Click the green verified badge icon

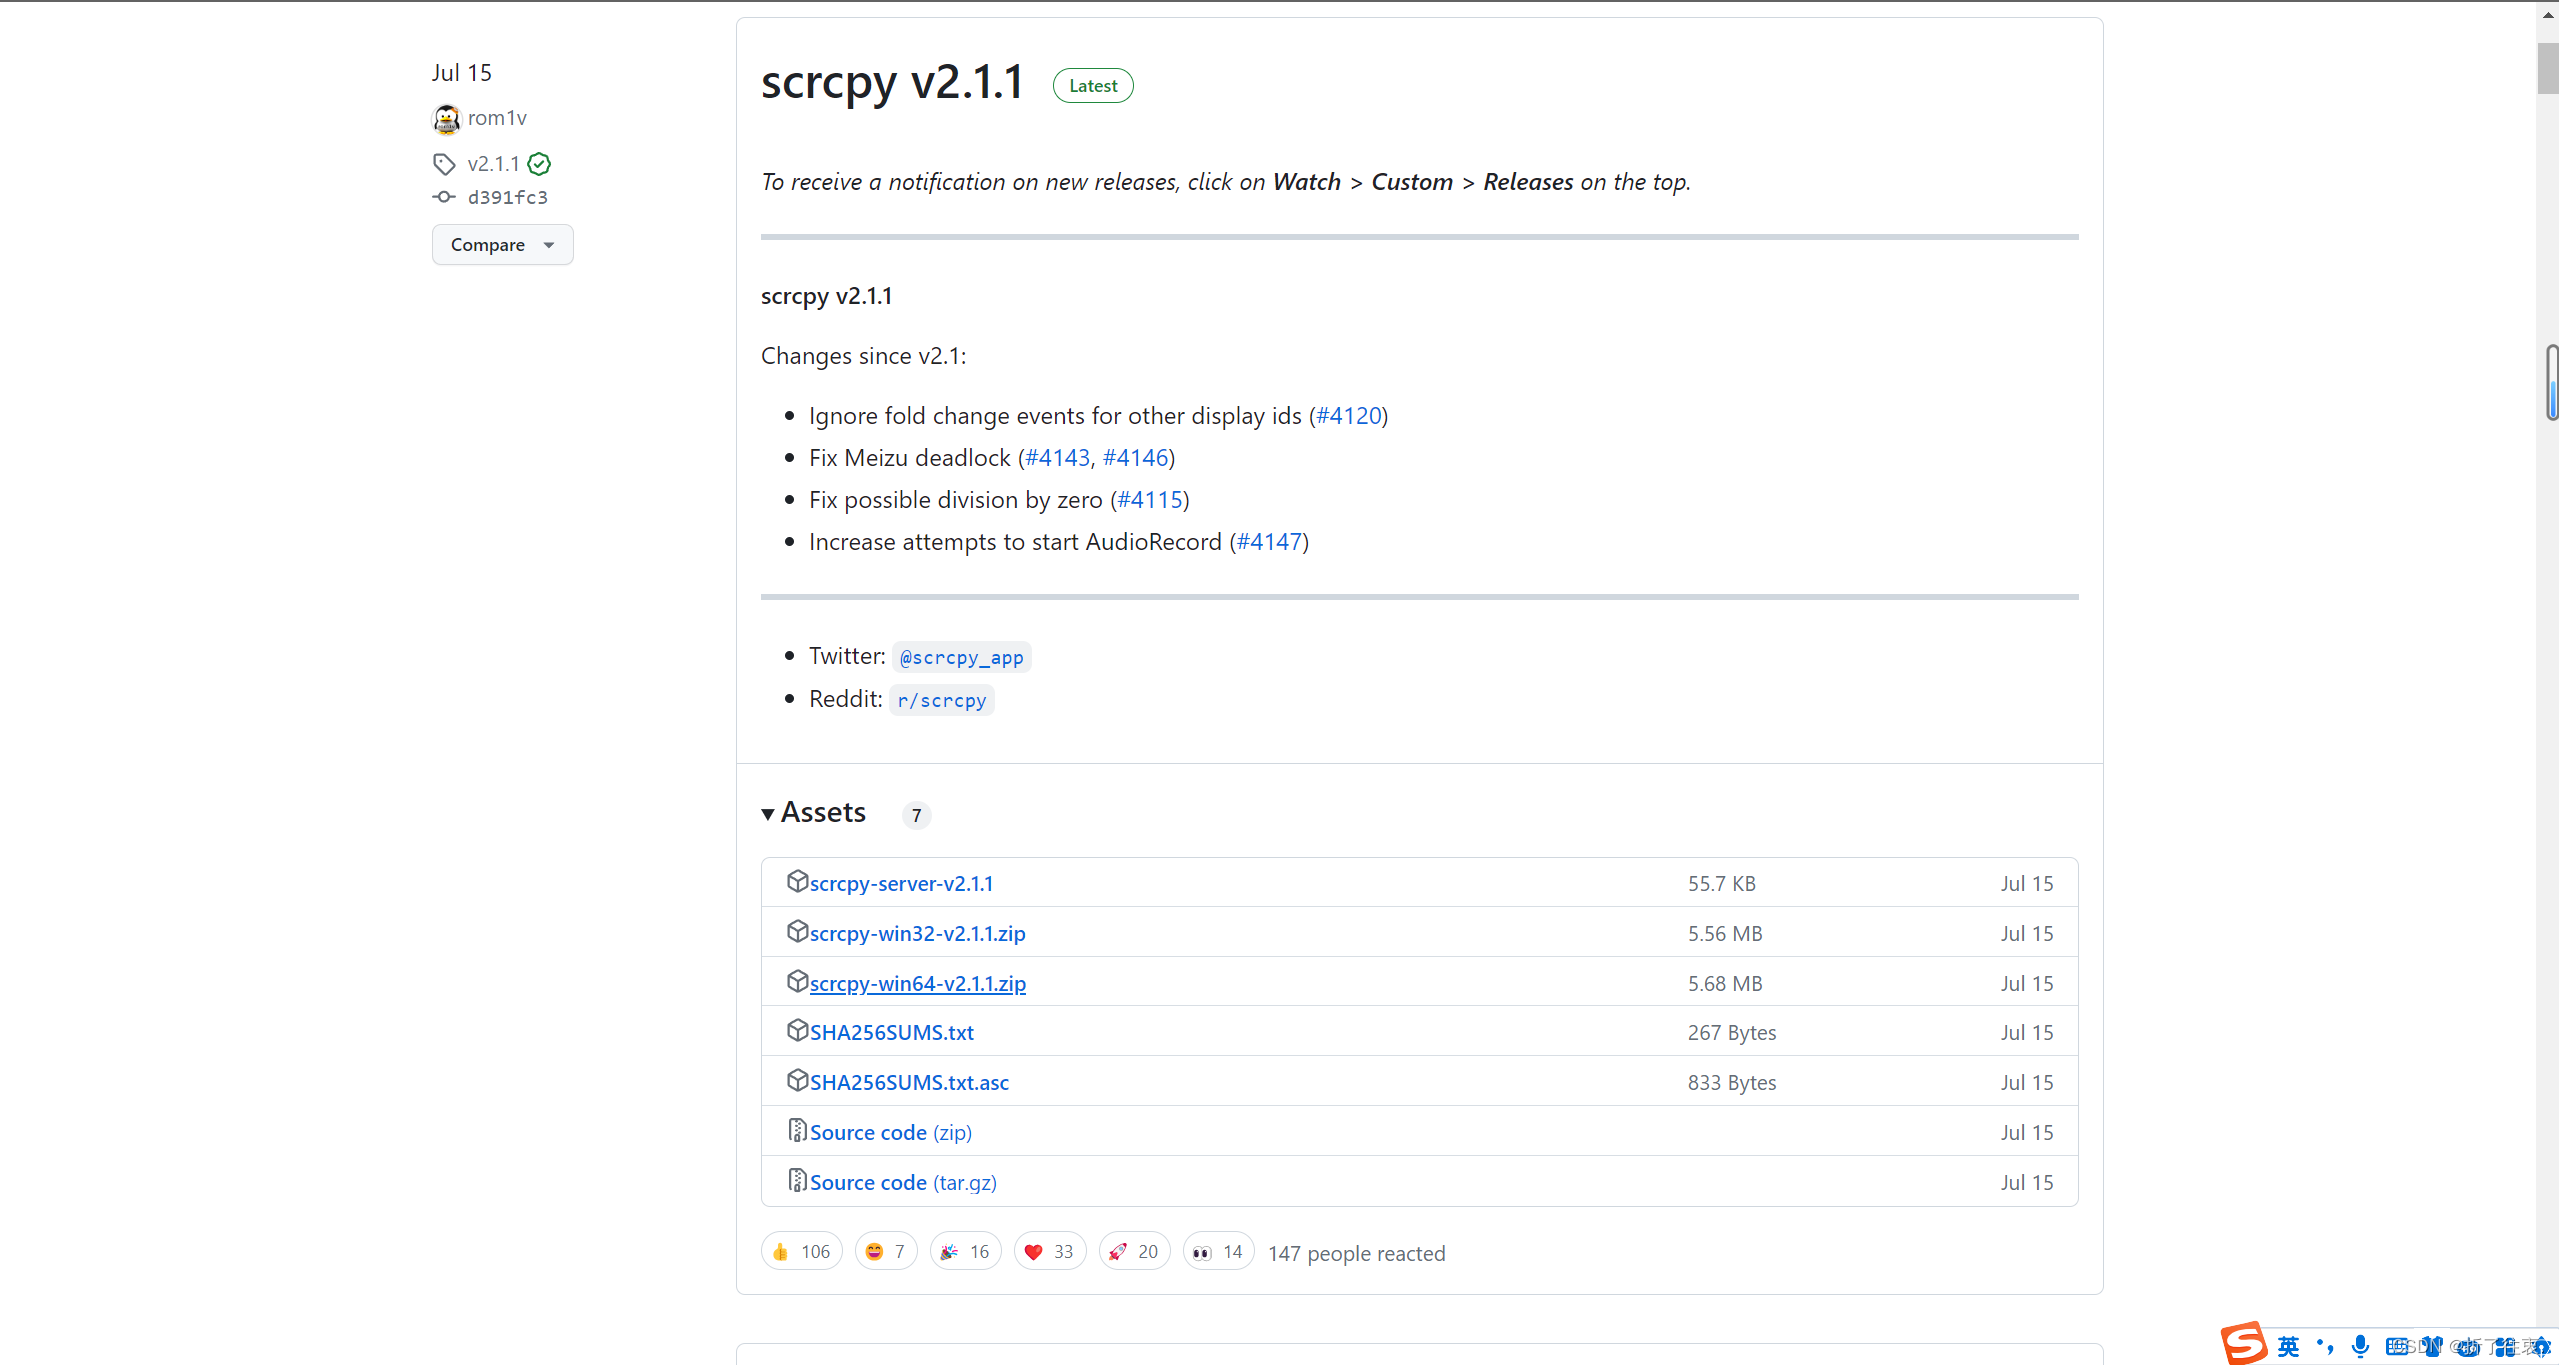click(539, 164)
